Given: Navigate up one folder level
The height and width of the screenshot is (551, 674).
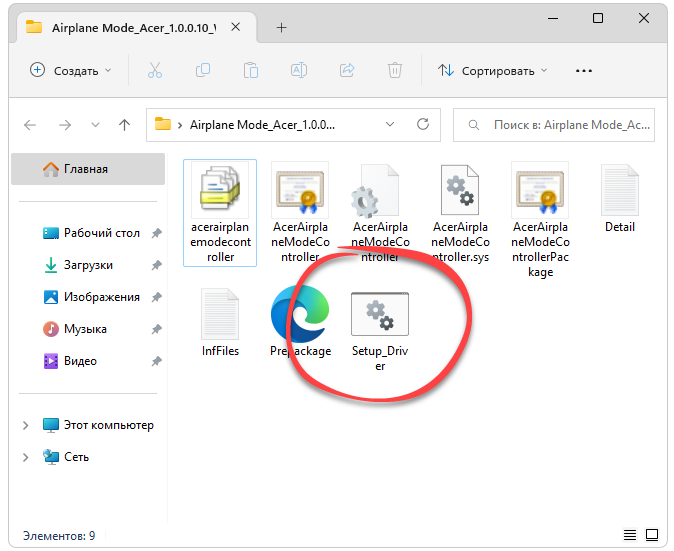Looking at the screenshot, I should pyautogui.click(x=124, y=125).
